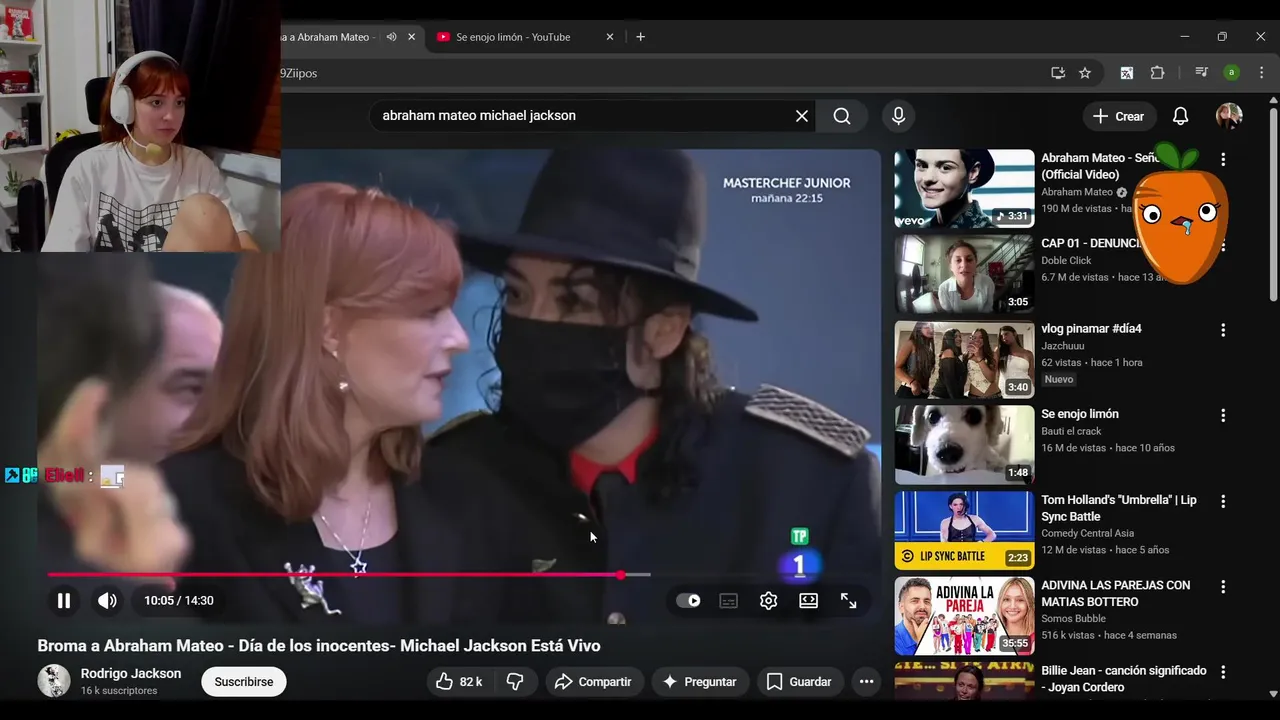Open Rodrigo Jackson channel name link
1280x720 pixels.
pos(131,674)
